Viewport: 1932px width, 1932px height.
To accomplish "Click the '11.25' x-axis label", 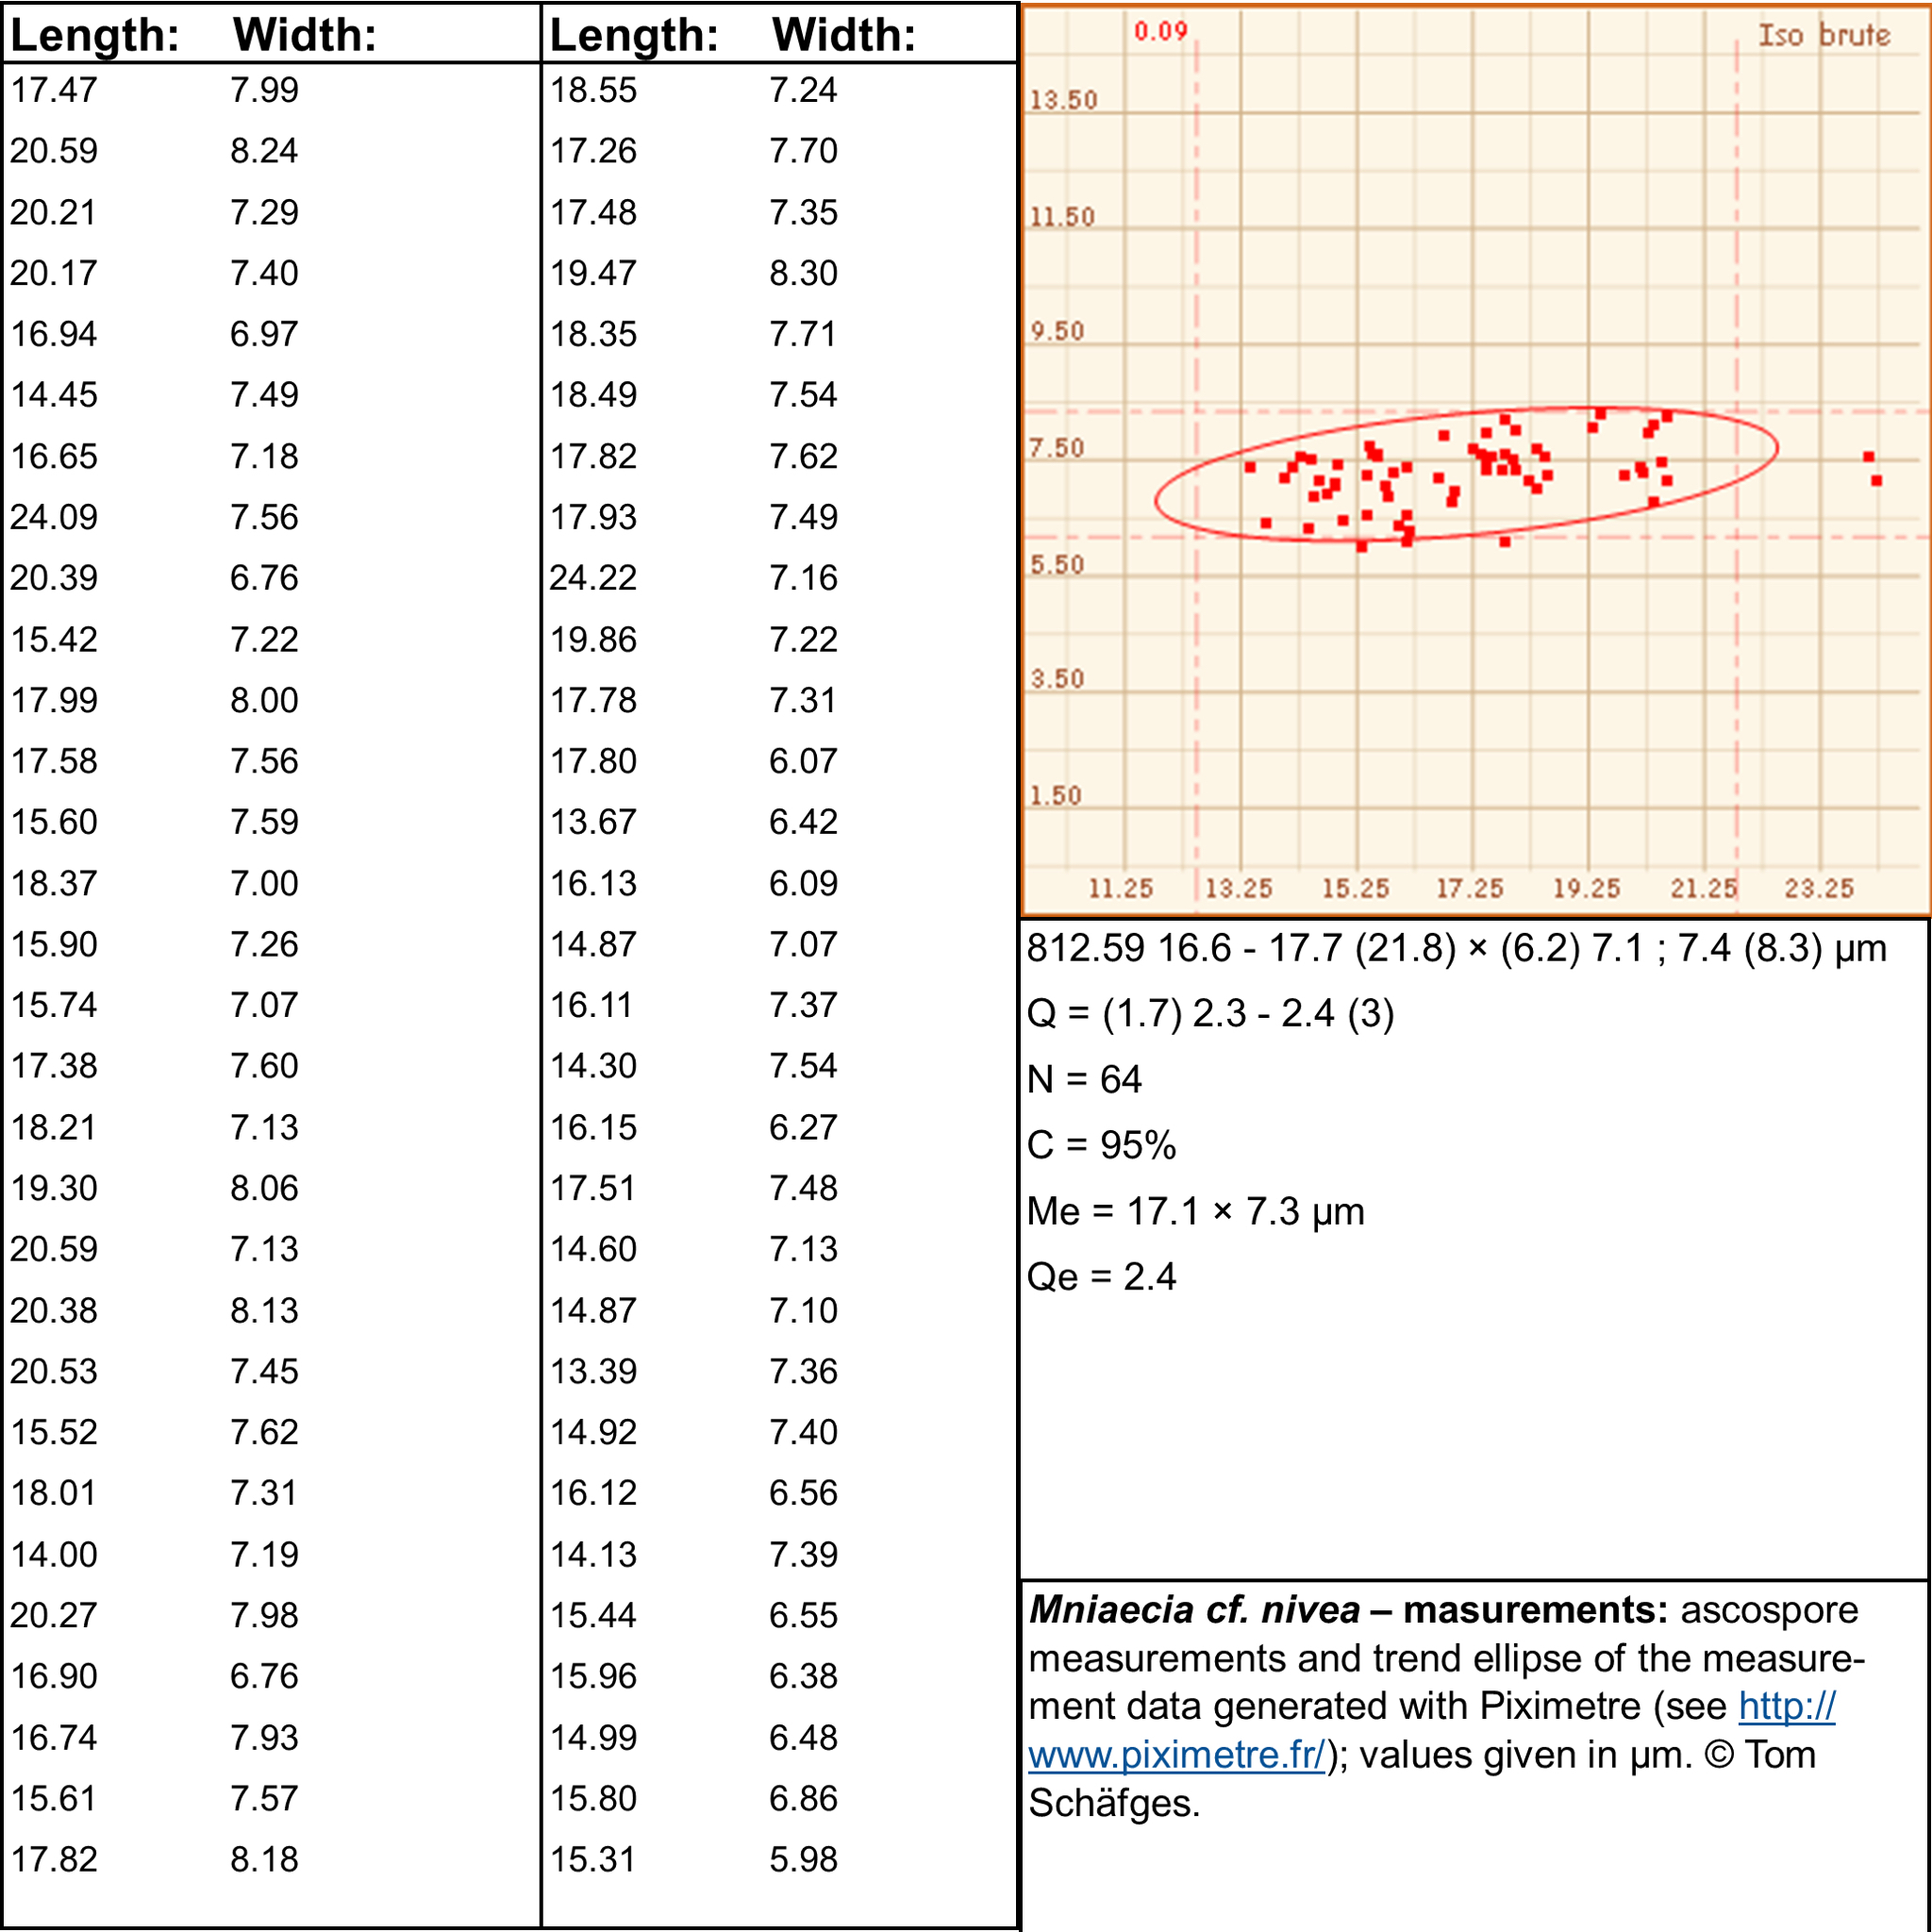I will pyautogui.click(x=1120, y=889).
